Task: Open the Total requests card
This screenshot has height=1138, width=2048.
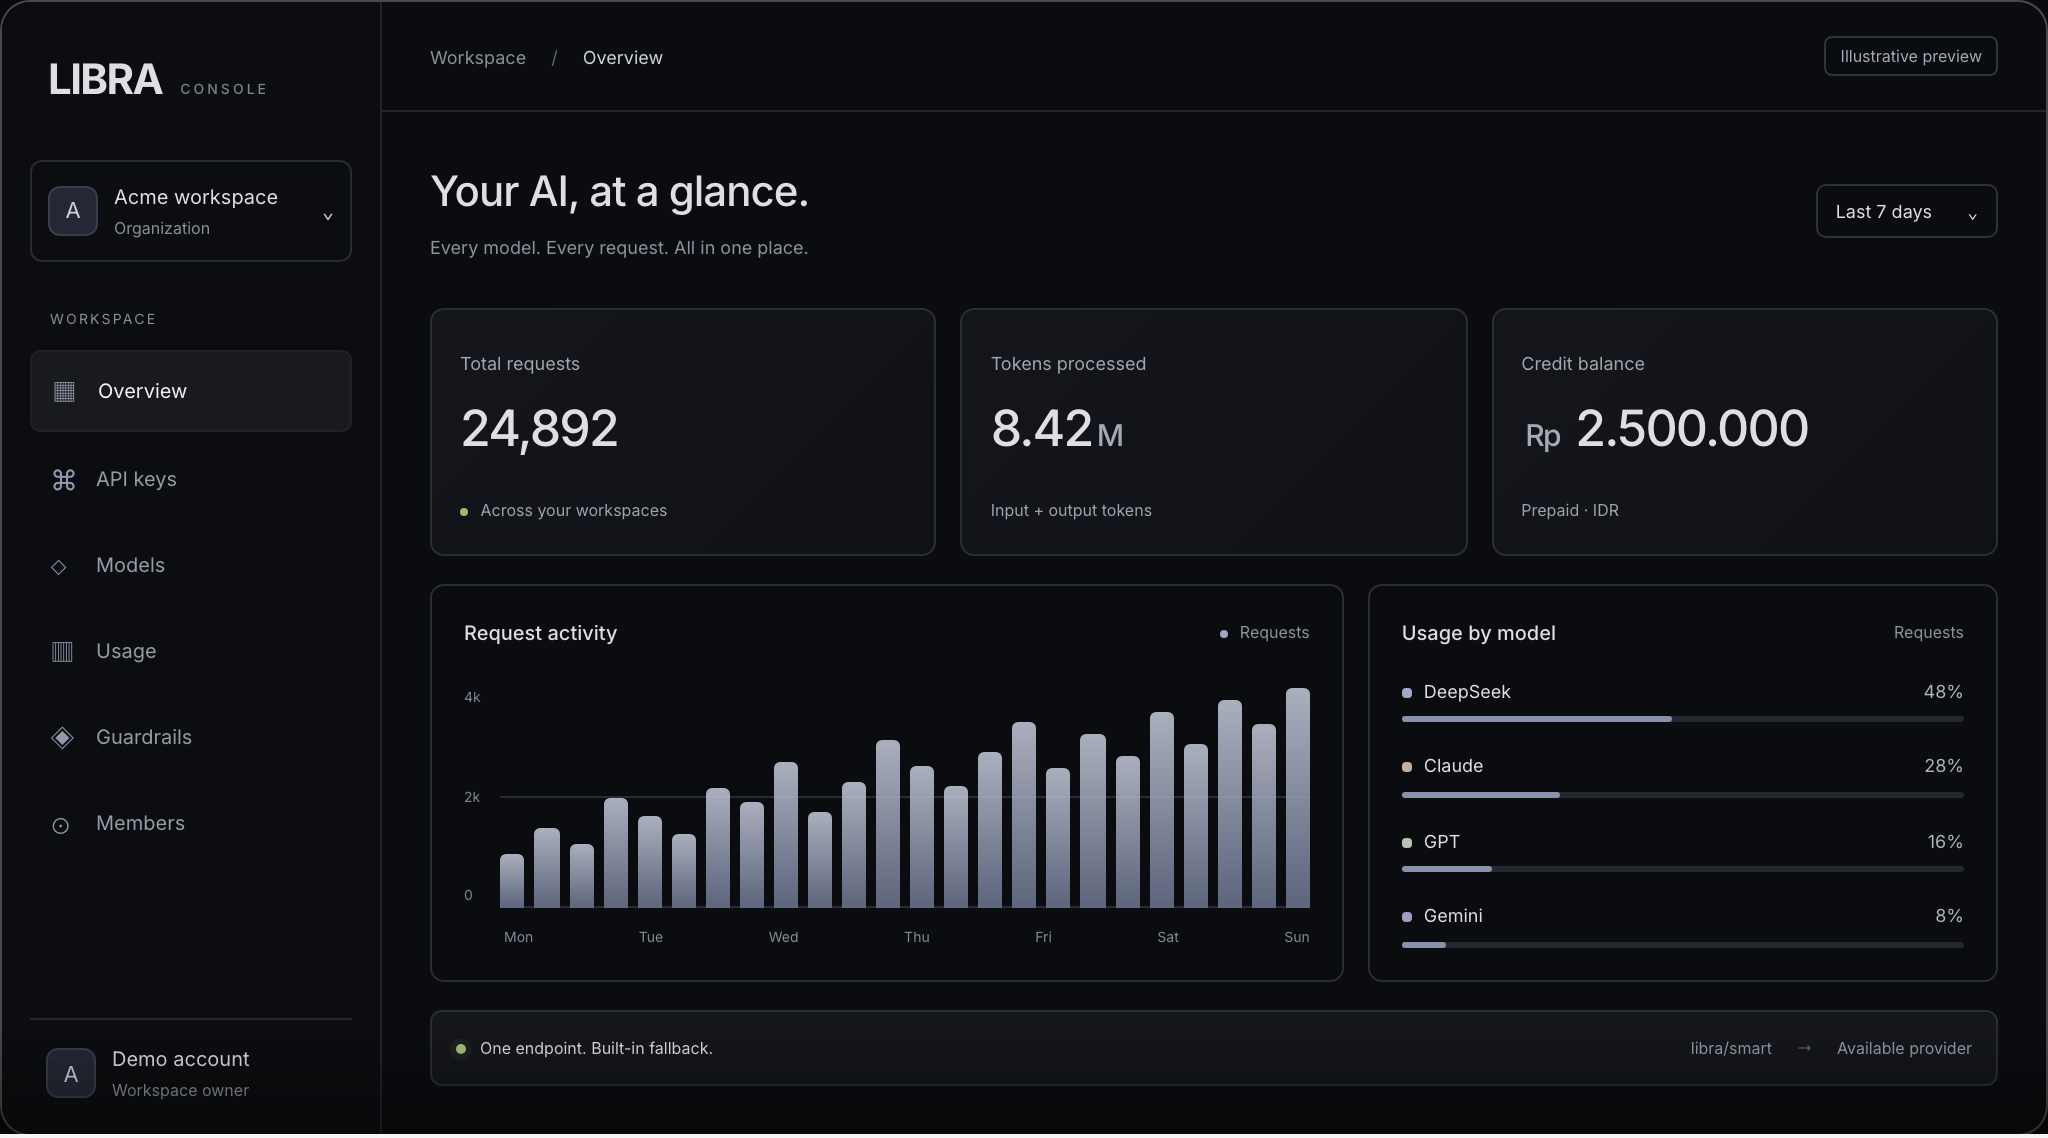Action: [683, 432]
